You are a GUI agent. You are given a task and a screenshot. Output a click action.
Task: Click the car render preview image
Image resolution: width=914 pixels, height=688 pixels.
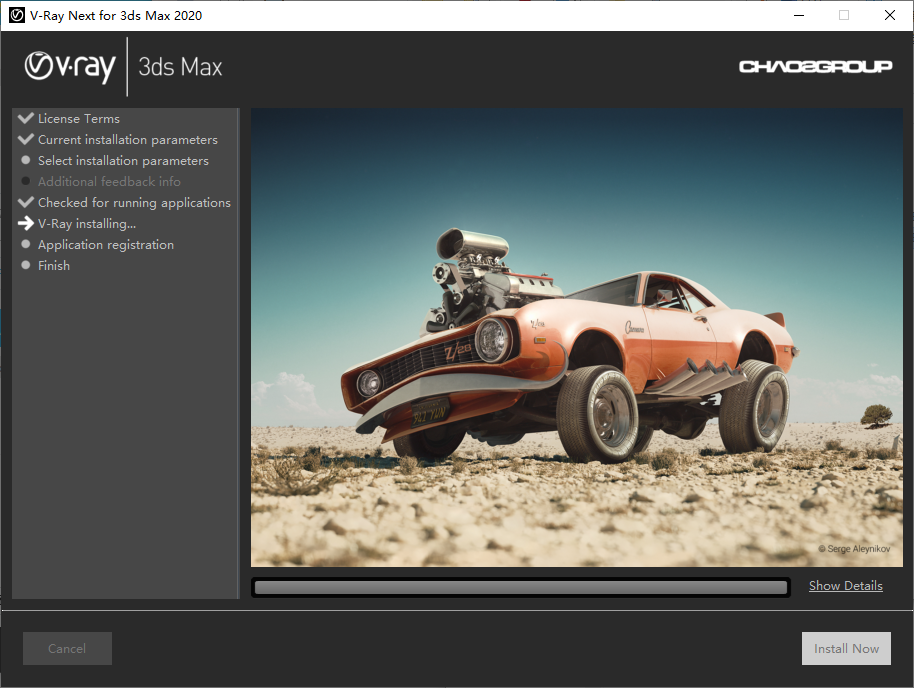[x=576, y=337]
